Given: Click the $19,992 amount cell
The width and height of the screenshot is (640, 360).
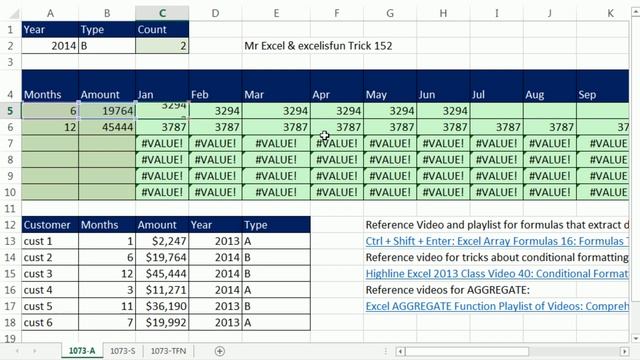Looking at the screenshot, I should click(162, 322).
